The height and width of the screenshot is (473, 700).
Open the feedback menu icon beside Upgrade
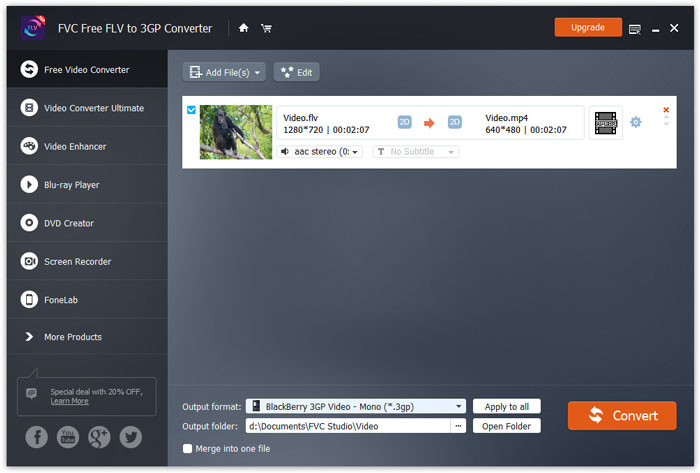click(634, 29)
